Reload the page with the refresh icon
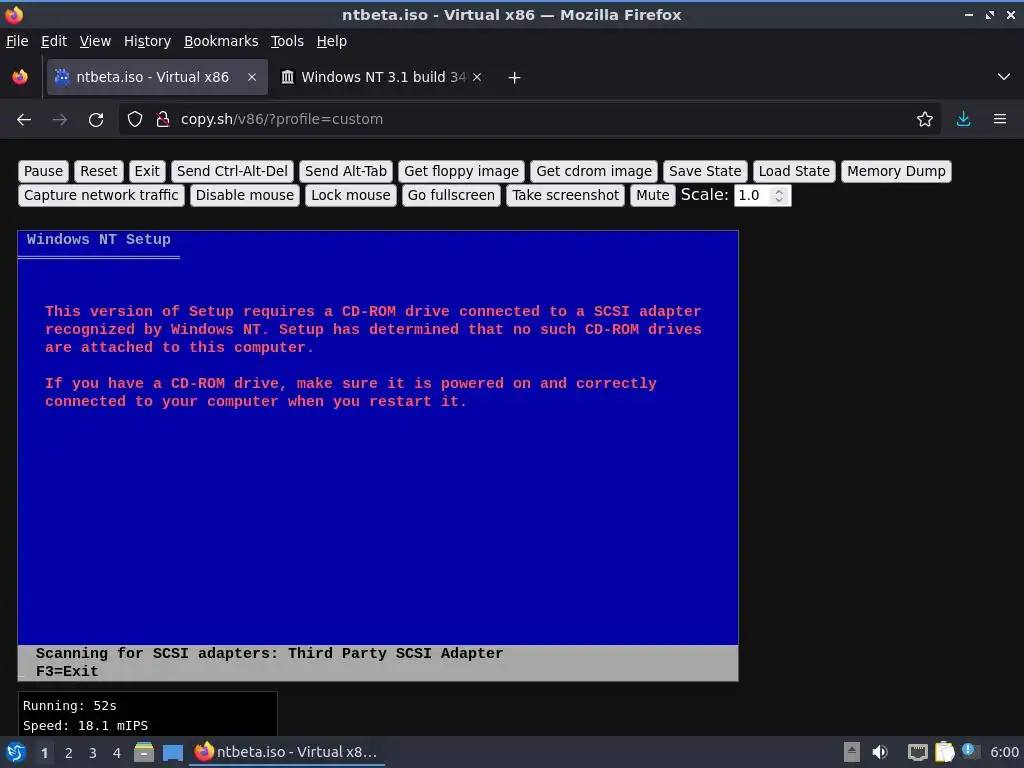 96,120
